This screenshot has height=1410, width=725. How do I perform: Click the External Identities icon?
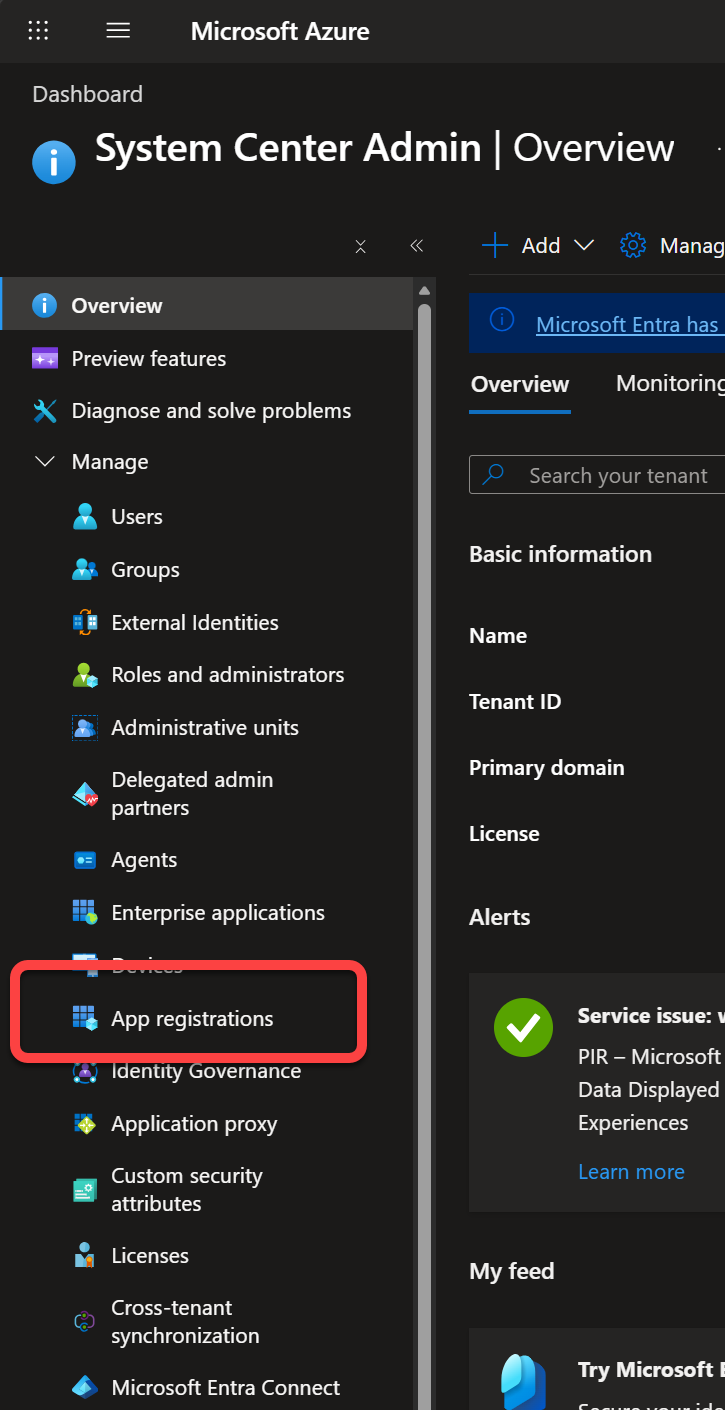85,623
